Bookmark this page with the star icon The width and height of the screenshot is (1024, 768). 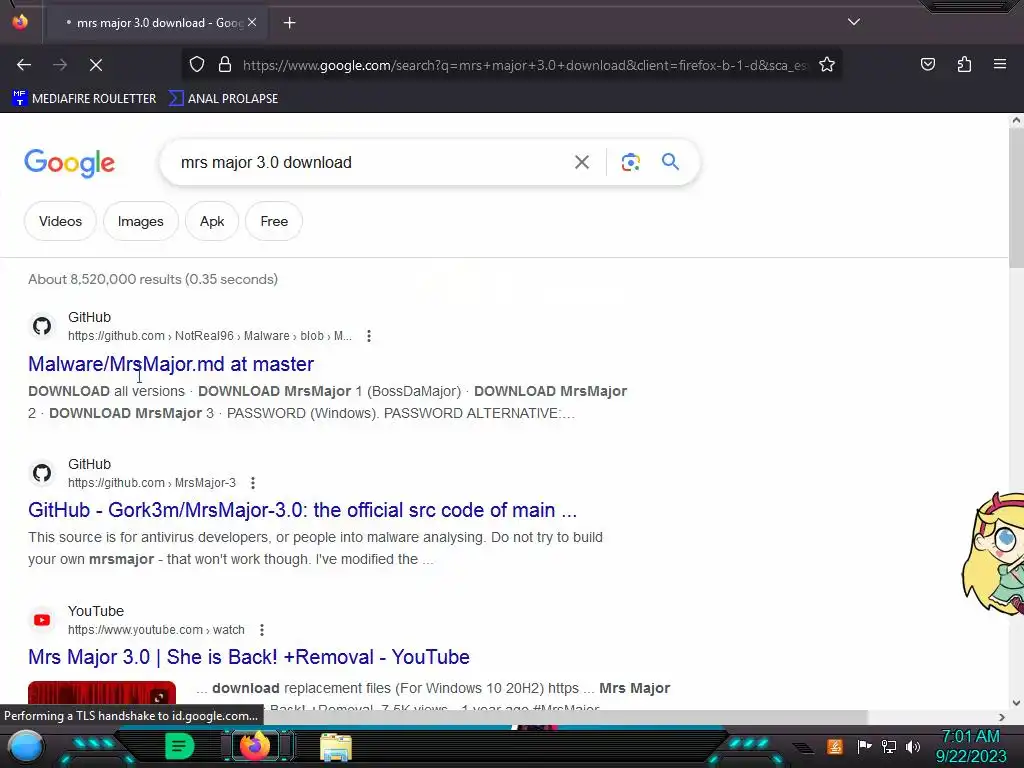click(x=827, y=65)
